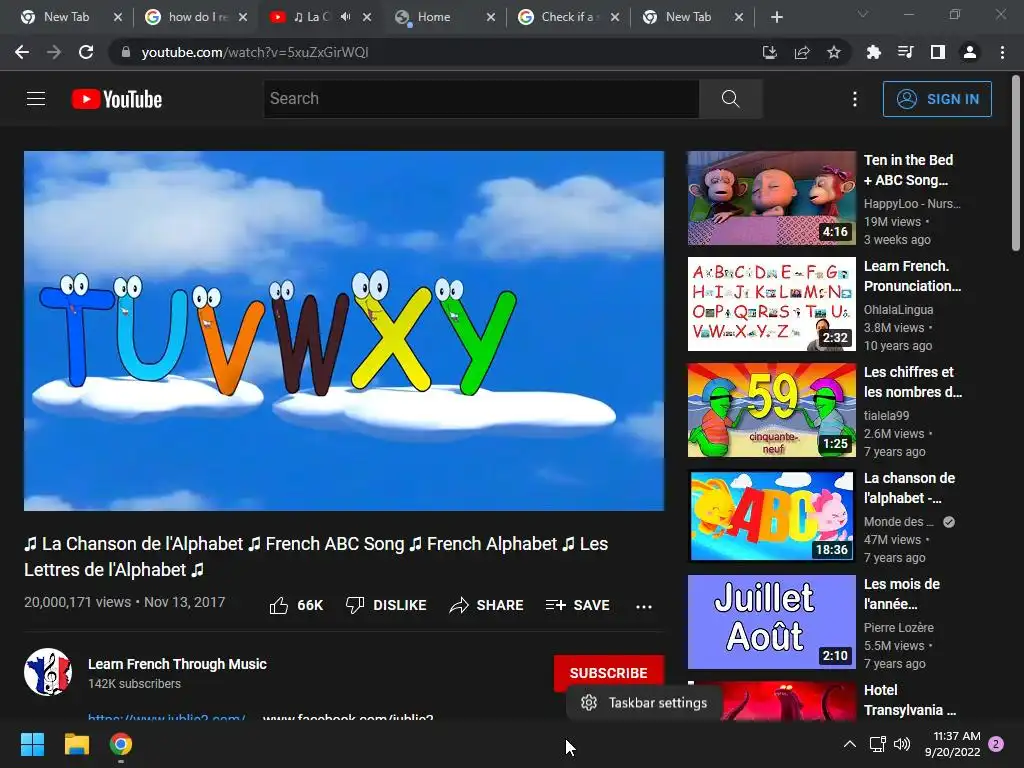Open clock and date 11:37 AM
The width and height of the screenshot is (1024, 768).
953,744
